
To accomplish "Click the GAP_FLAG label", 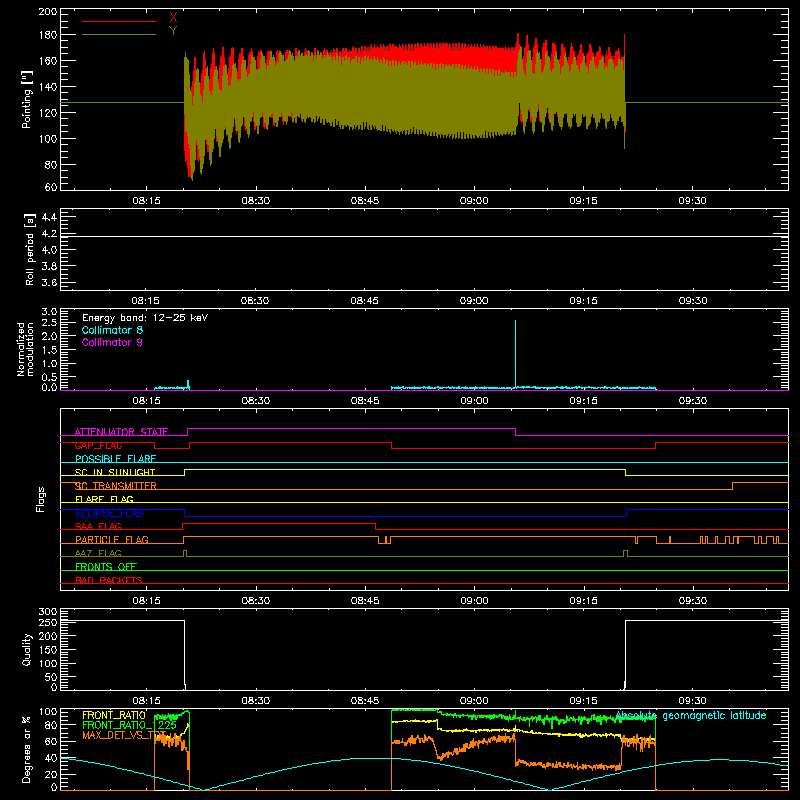I will (x=98, y=445).
